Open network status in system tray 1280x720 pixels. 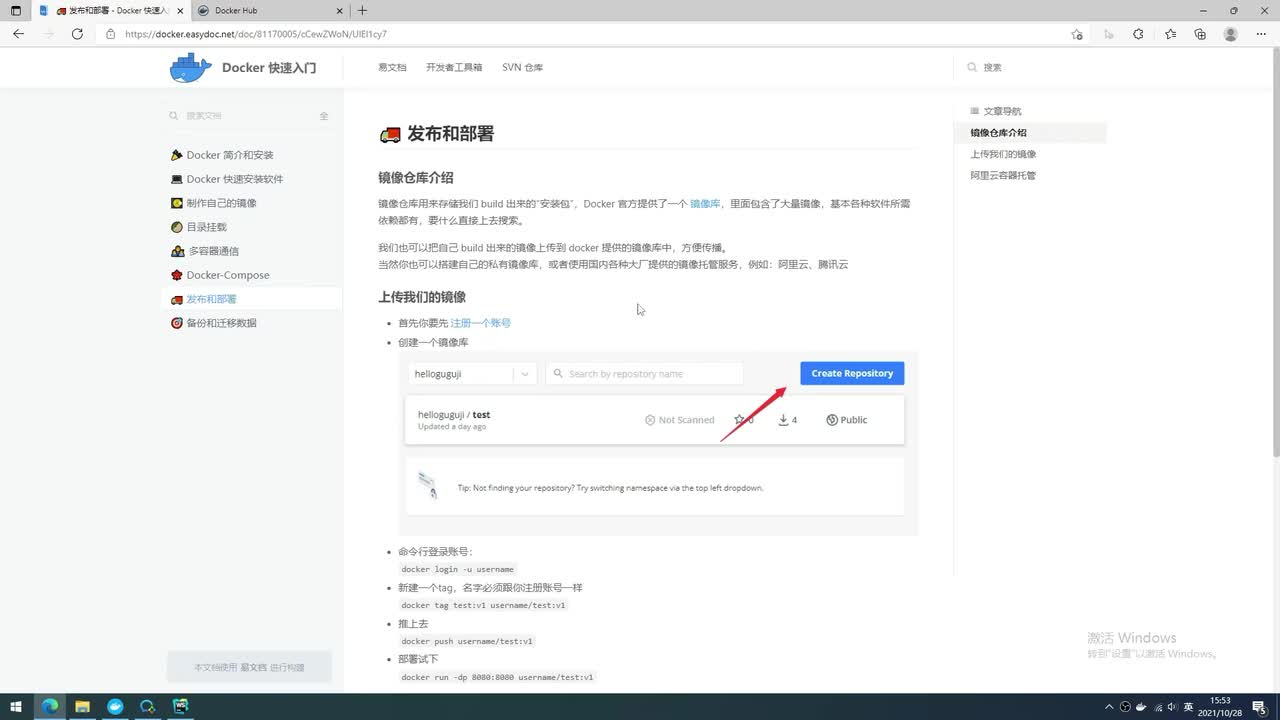(x=1157, y=707)
